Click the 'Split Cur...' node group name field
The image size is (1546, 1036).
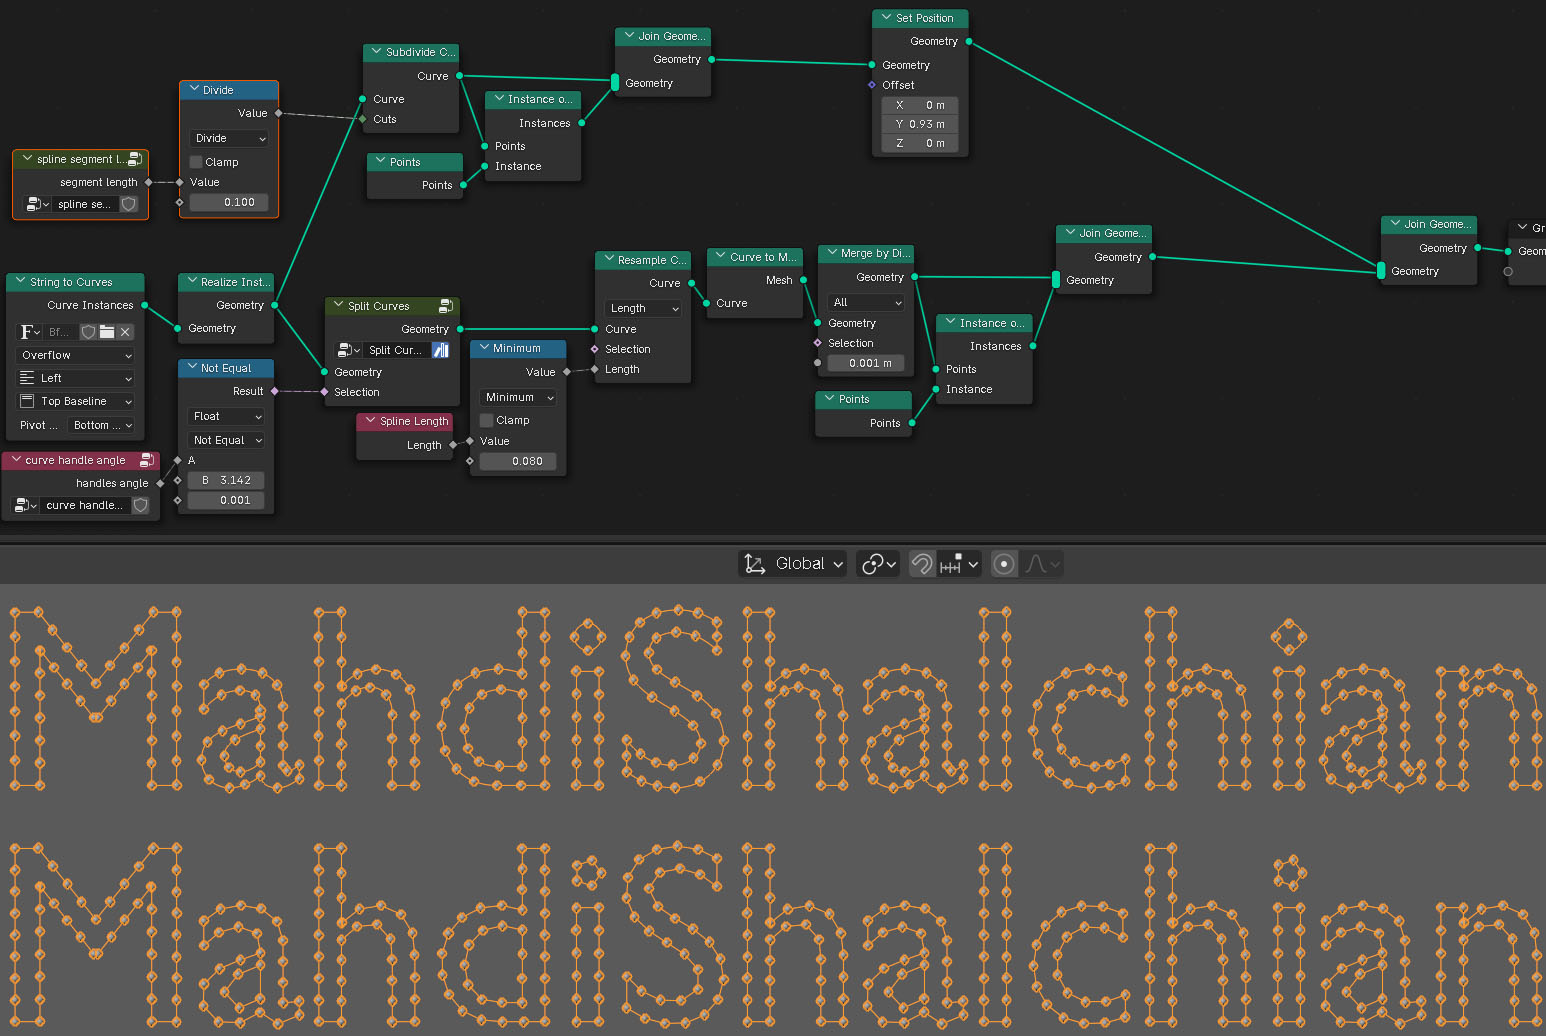[x=397, y=350]
